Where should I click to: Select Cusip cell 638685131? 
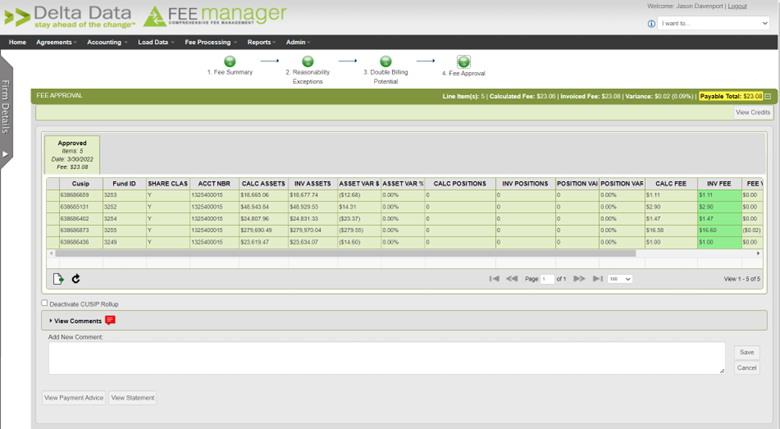click(x=81, y=207)
